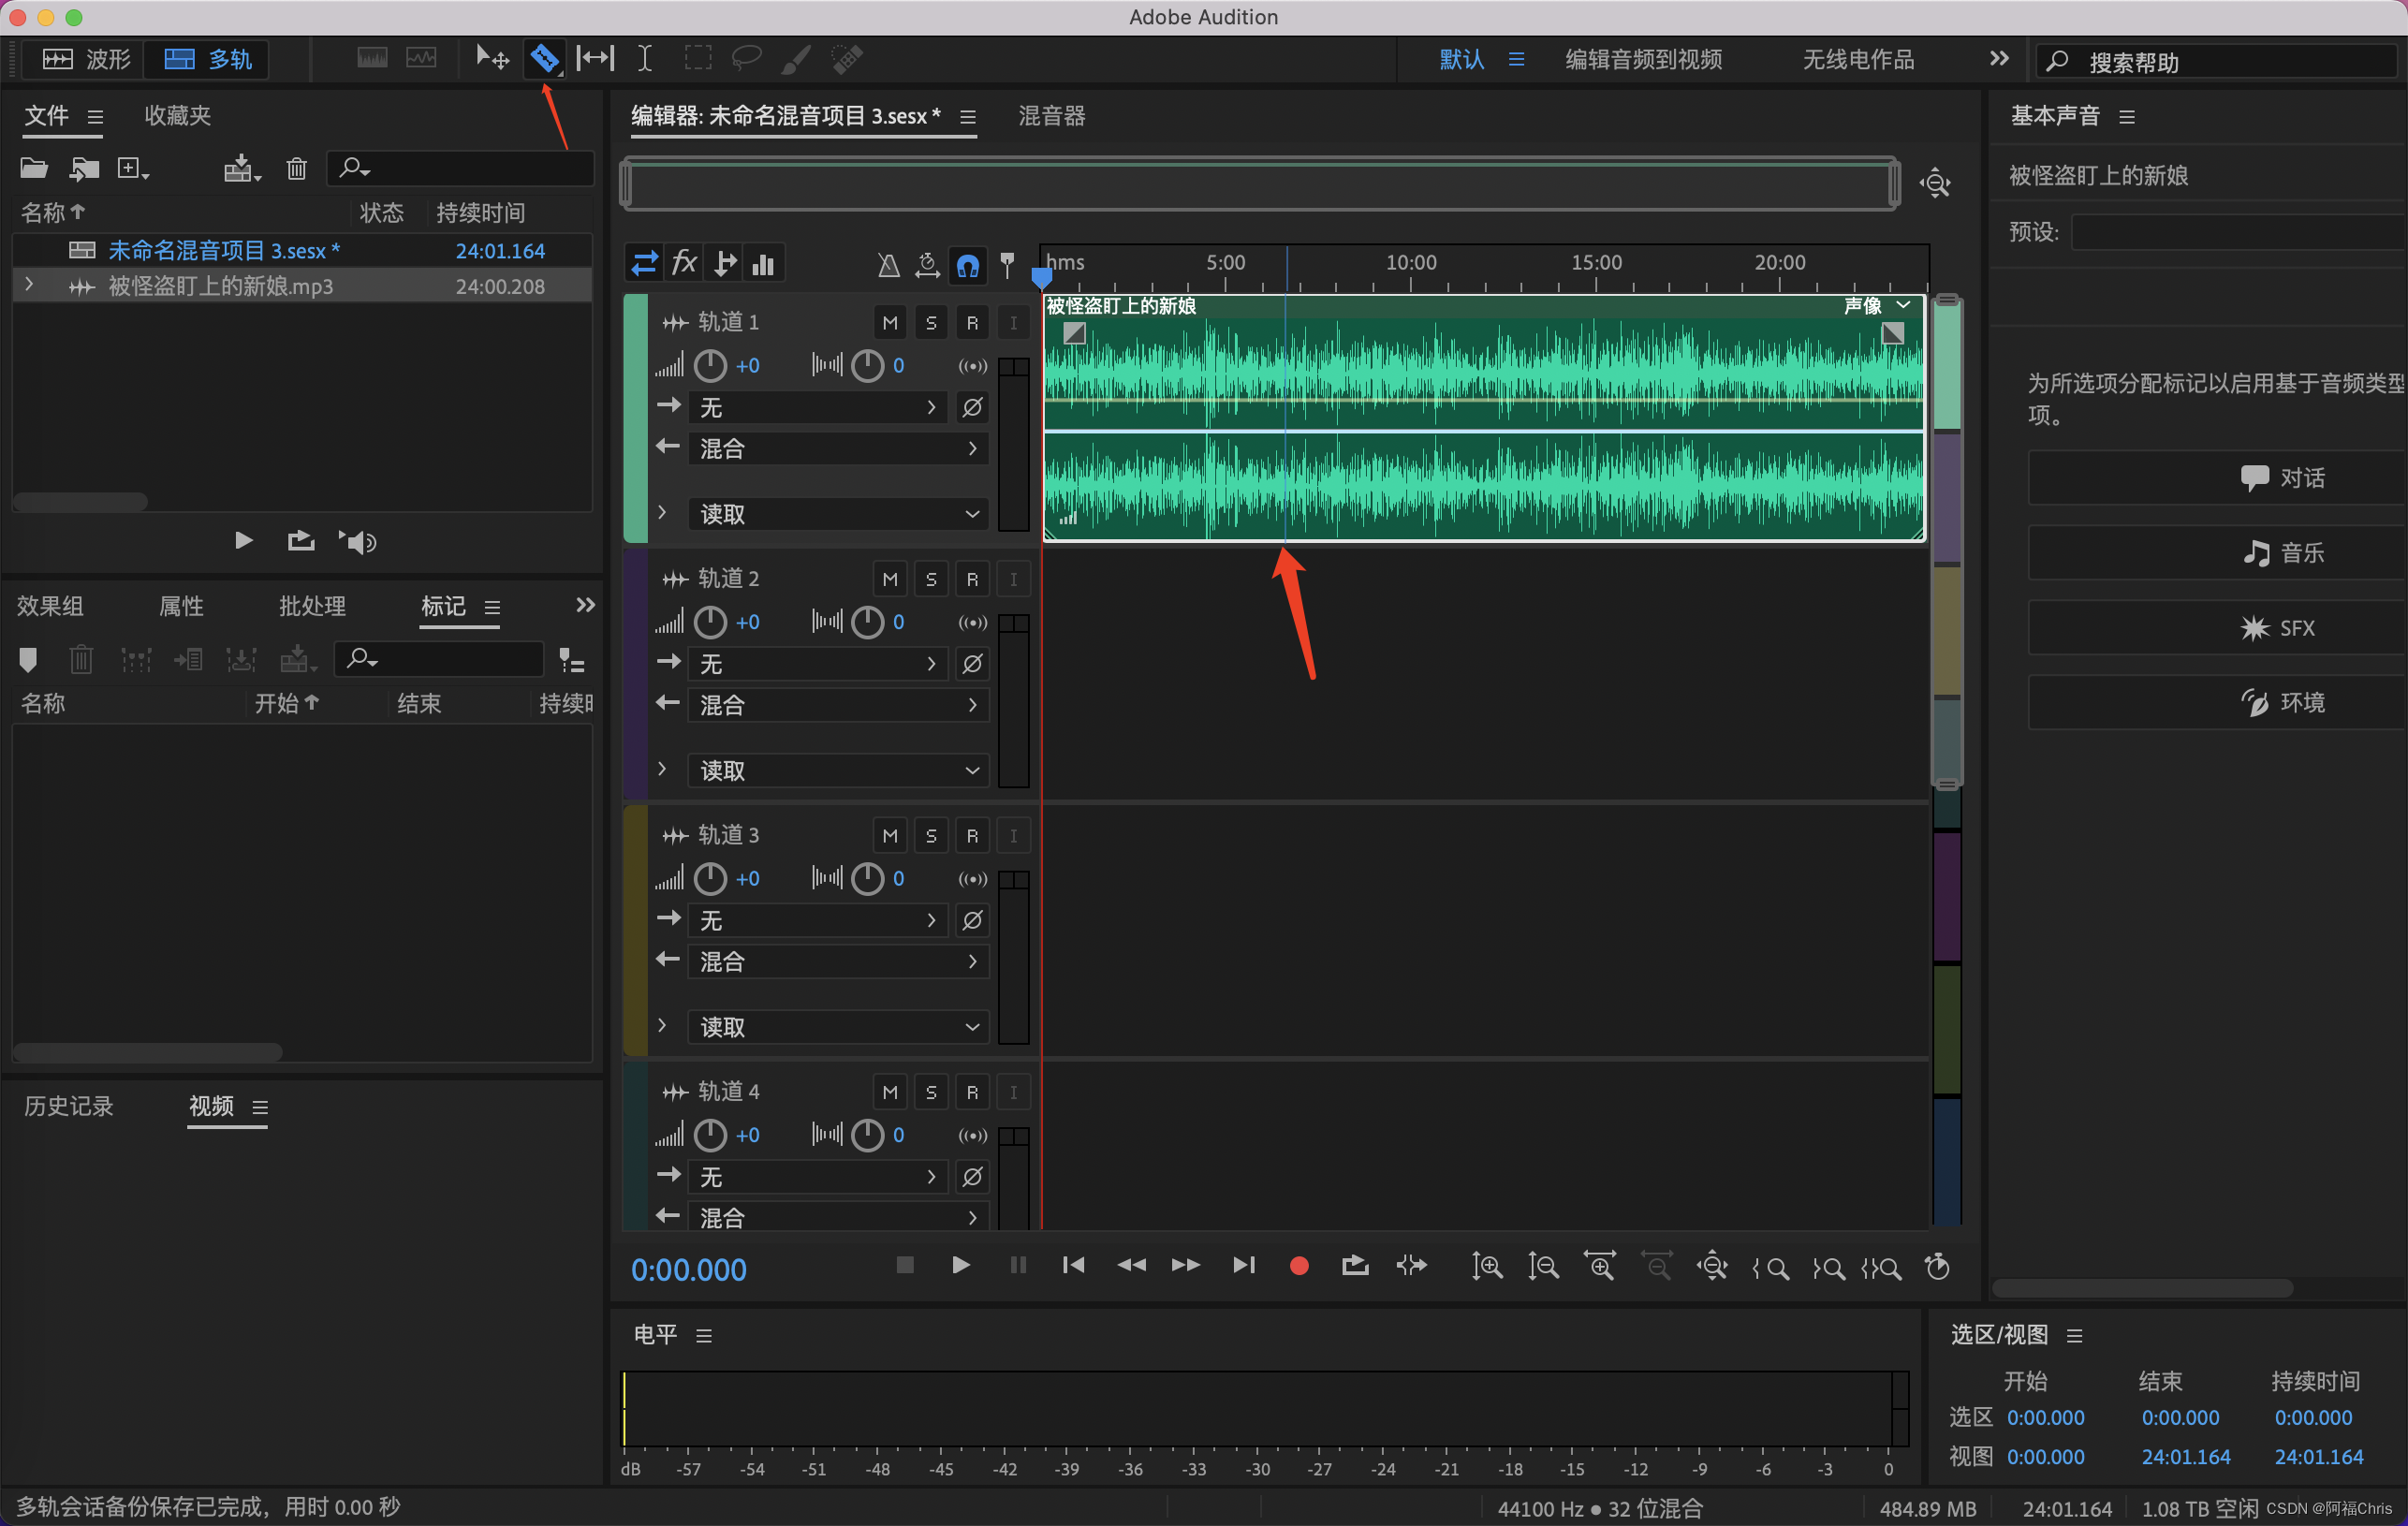Toggle the metronome icon in editor toolbar

click(888, 264)
